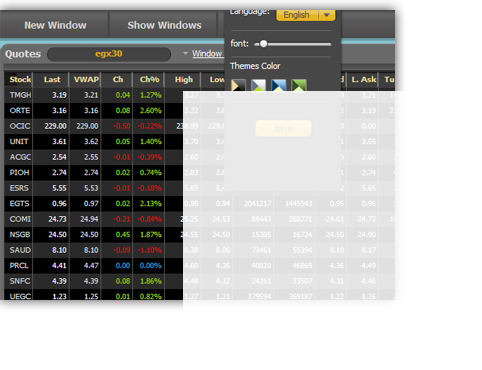Choose the white and lime theme color icon
Viewport: 482px width, 370px height.
click(258, 85)
